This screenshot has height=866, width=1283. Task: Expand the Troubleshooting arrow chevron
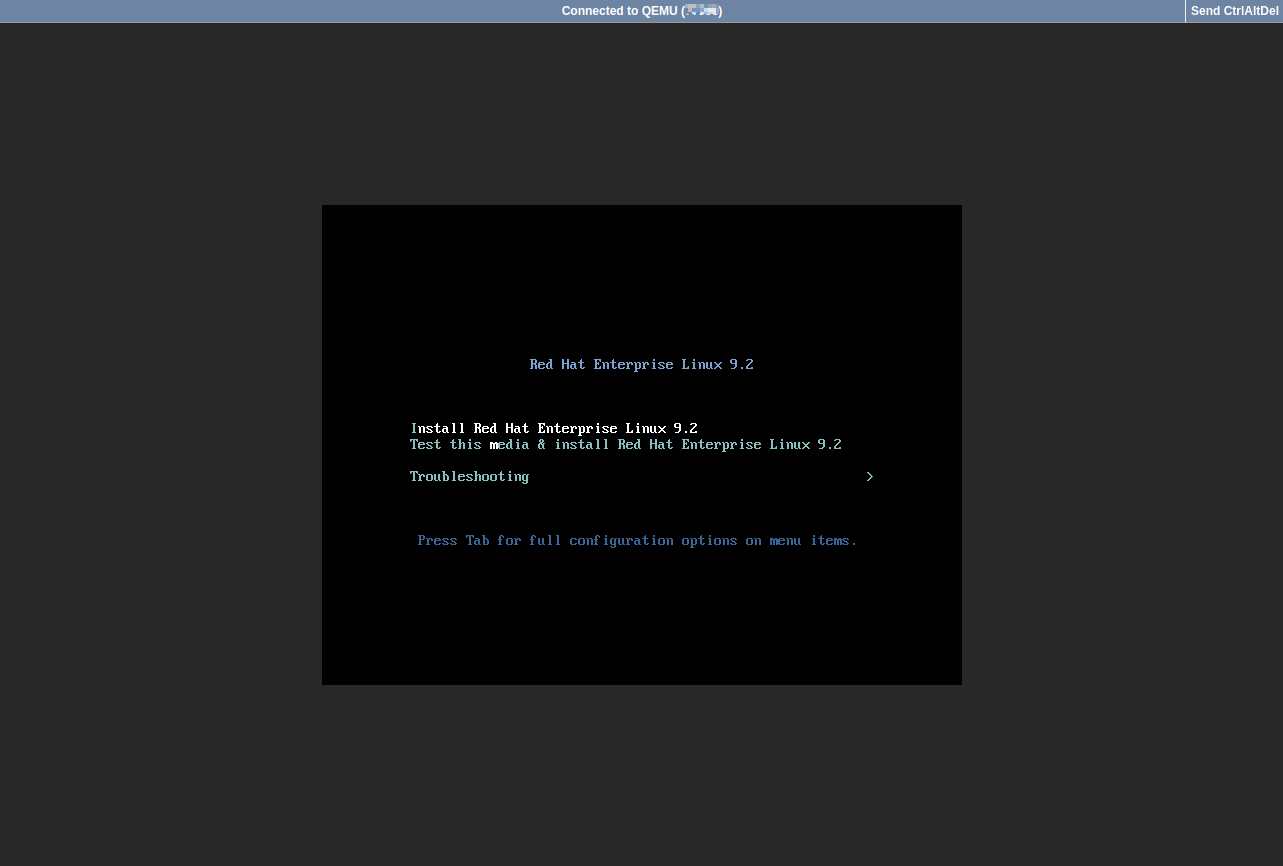tap(869, 477)
